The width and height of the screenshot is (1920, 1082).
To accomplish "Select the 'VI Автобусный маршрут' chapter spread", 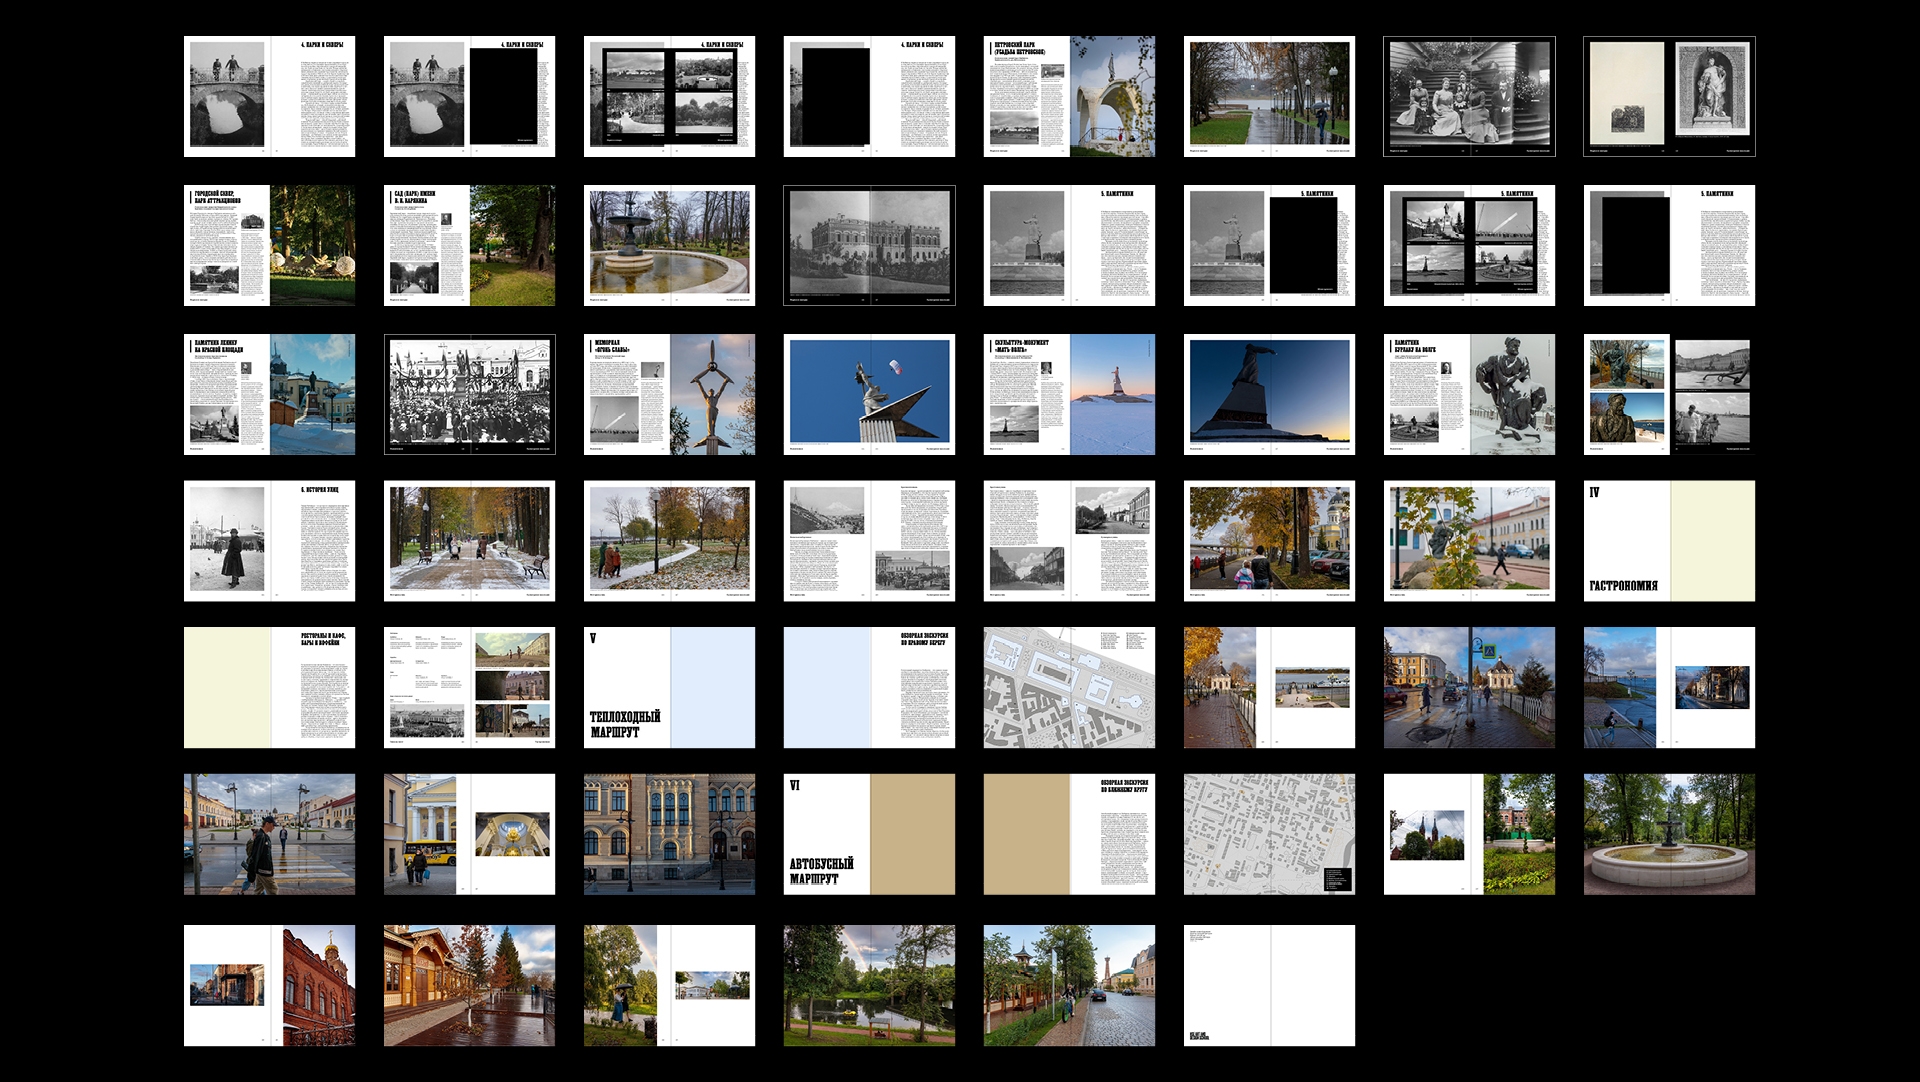I will pyautogui.click(x=869, y=834).
